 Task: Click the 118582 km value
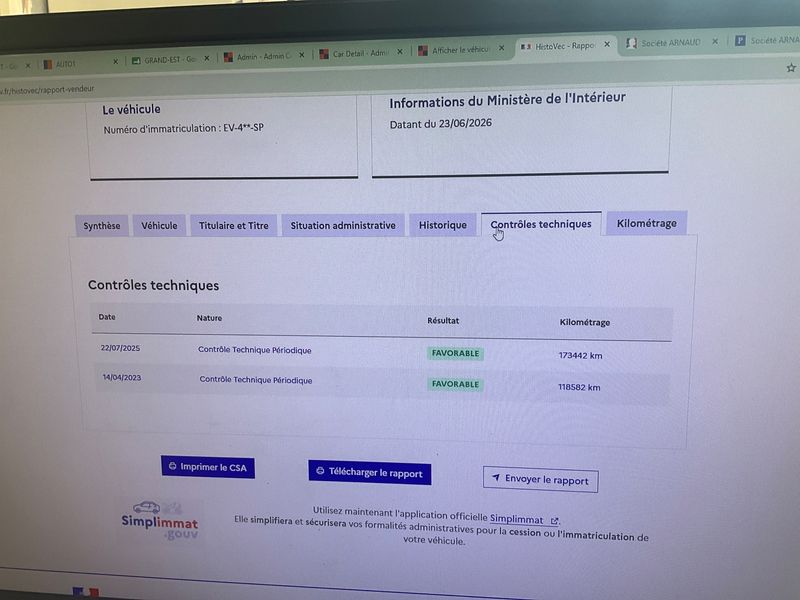point(579,387)
